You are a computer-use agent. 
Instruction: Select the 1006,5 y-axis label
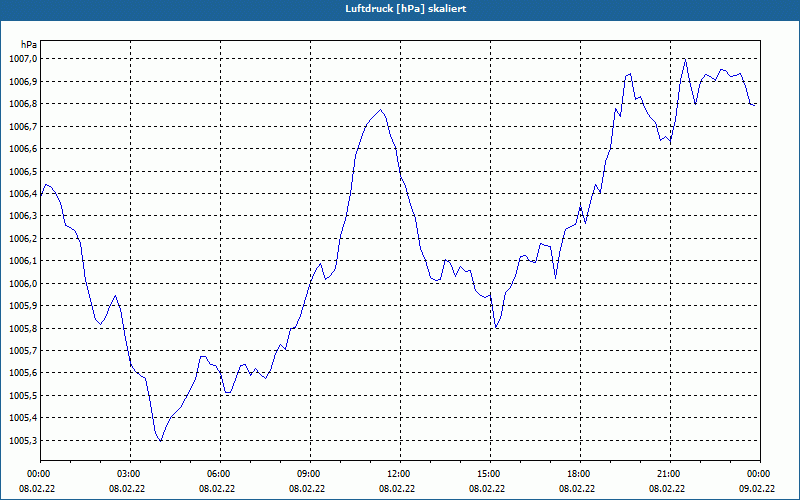pos(23,171)
